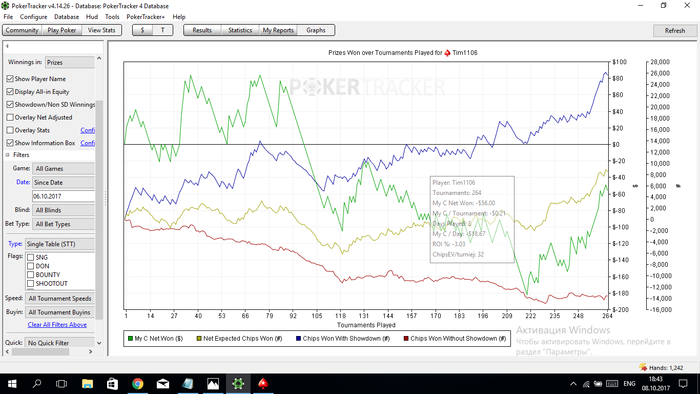Open the Statistics tab
700x394 pixels.
click(240, 30)
